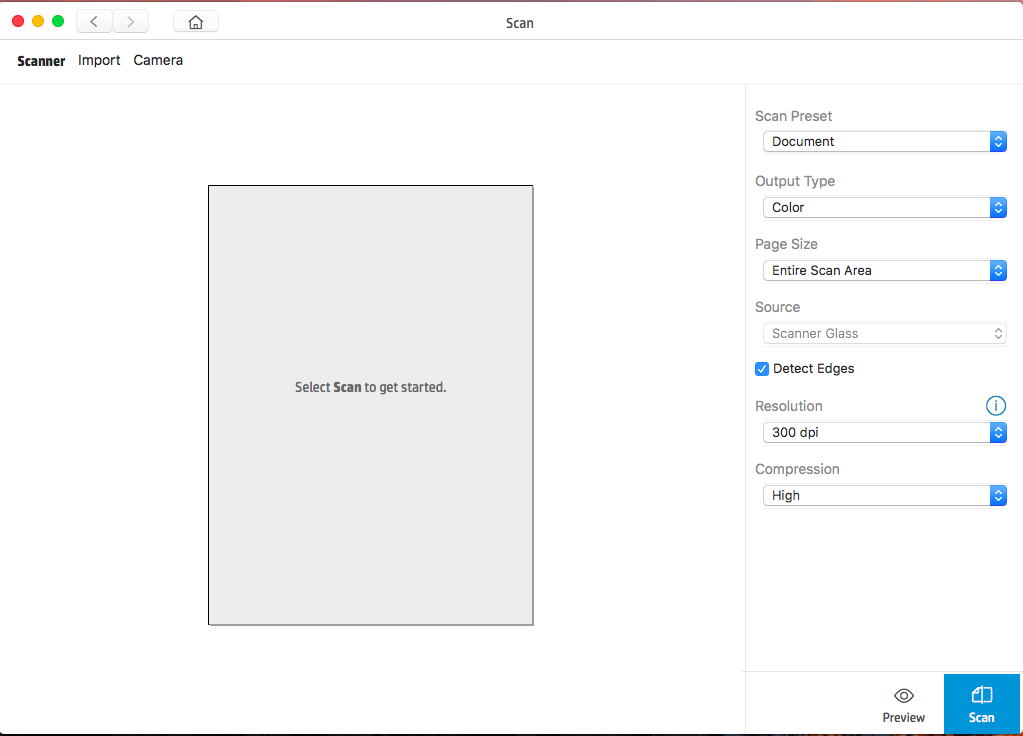Open the Scan Preset dropdown
Screen dimensions: 1023x736
click(x=884, y=142)
